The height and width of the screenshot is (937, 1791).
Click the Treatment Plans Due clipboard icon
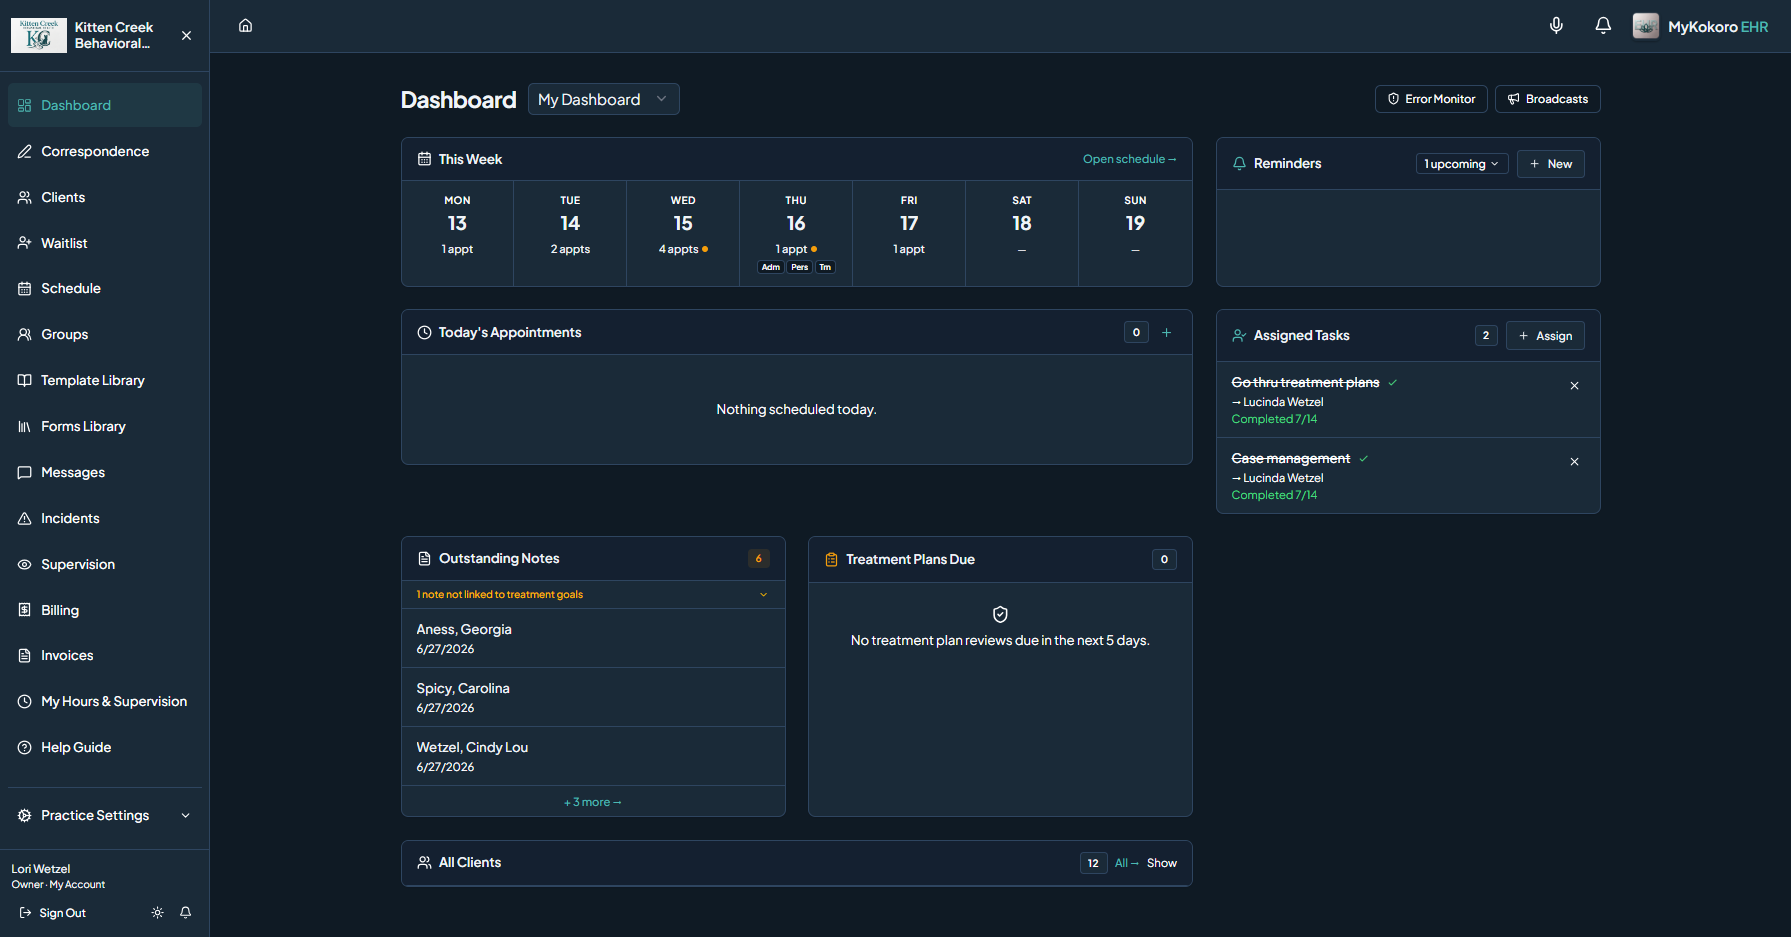pyautogui.click(x=831, y=559)
